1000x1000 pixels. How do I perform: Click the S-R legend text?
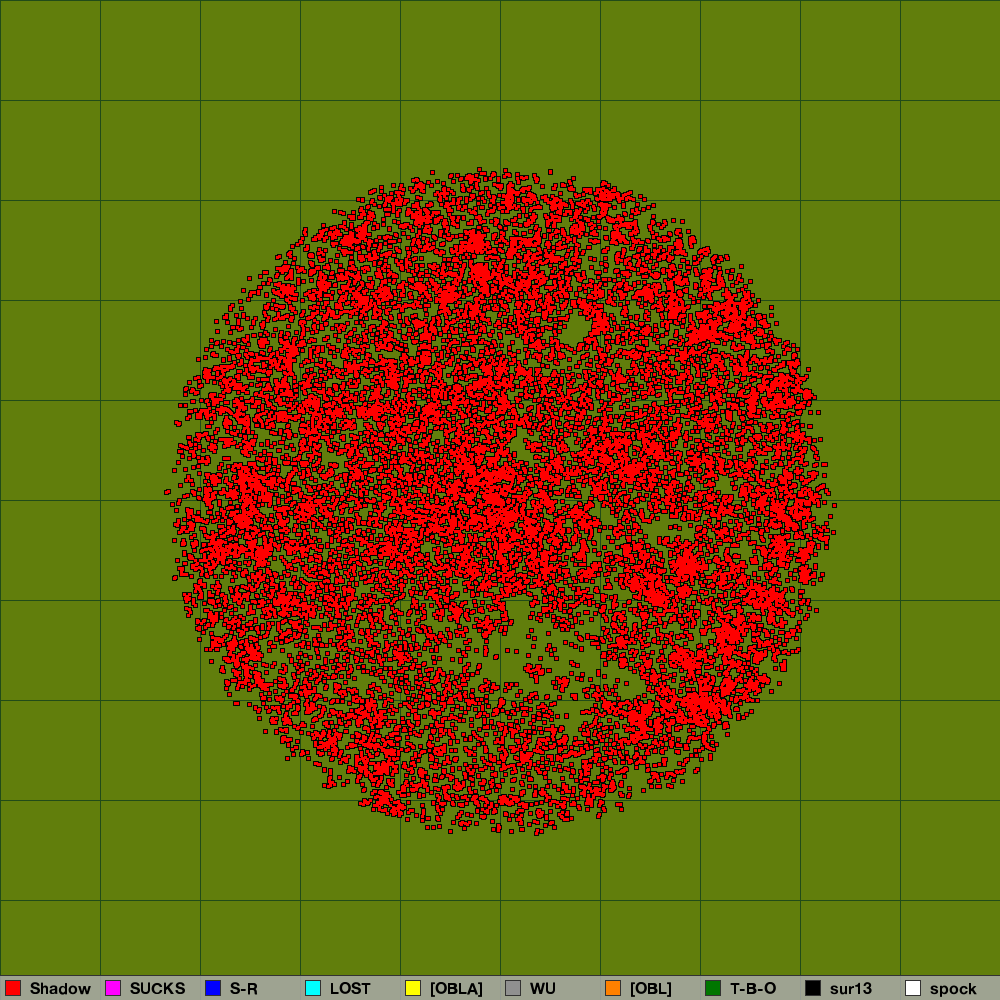coord(244,989)
